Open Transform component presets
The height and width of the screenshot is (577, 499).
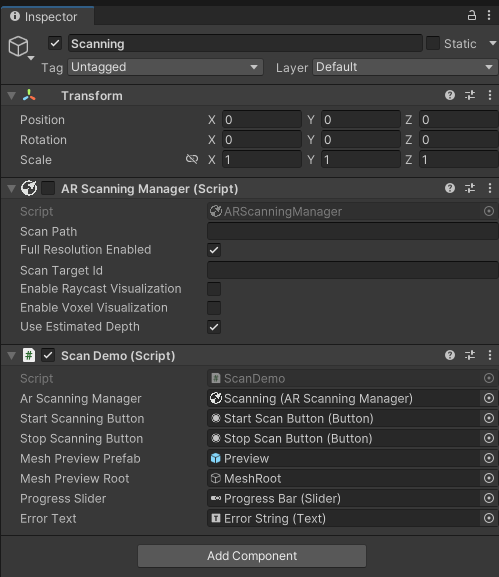click(470, 96)
